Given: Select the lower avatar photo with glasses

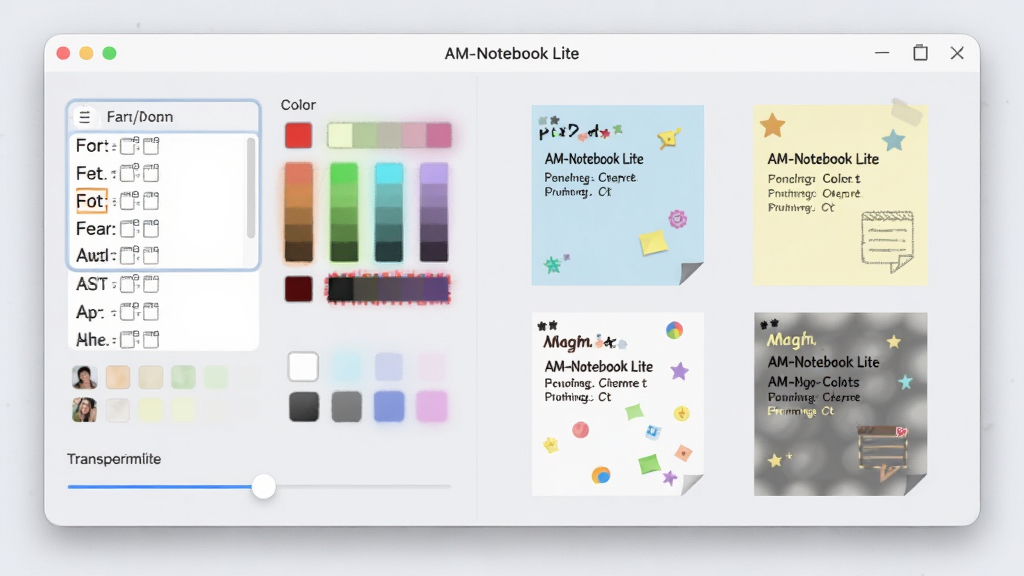Looking at the screenshot, I should tap(84, 410).
